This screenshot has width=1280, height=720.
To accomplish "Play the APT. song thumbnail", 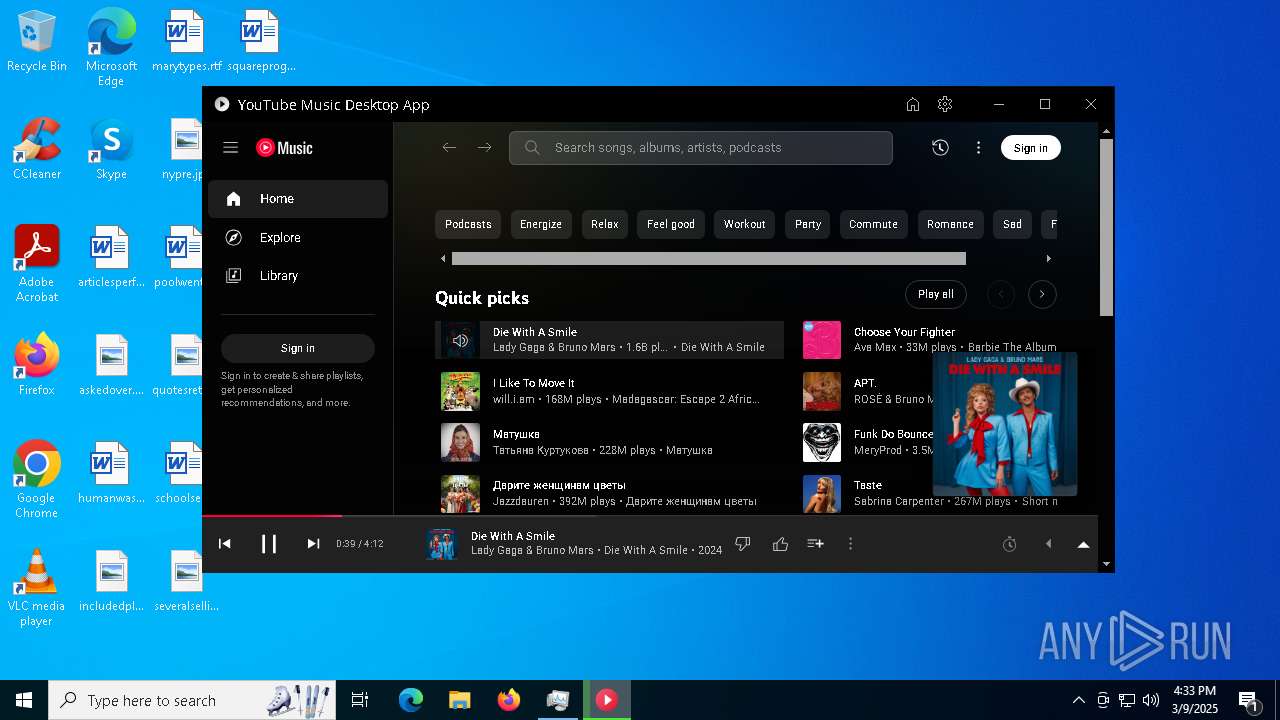I will tap(822, 391).
